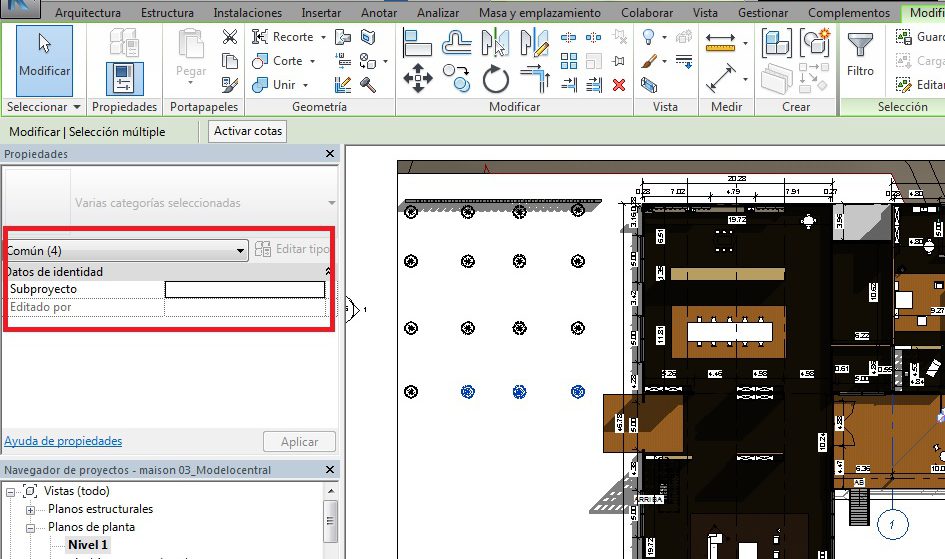Switch to the Colaborar ribbon tab
Image resolution: width=945 pixels, height=559 pixels.
648,13
